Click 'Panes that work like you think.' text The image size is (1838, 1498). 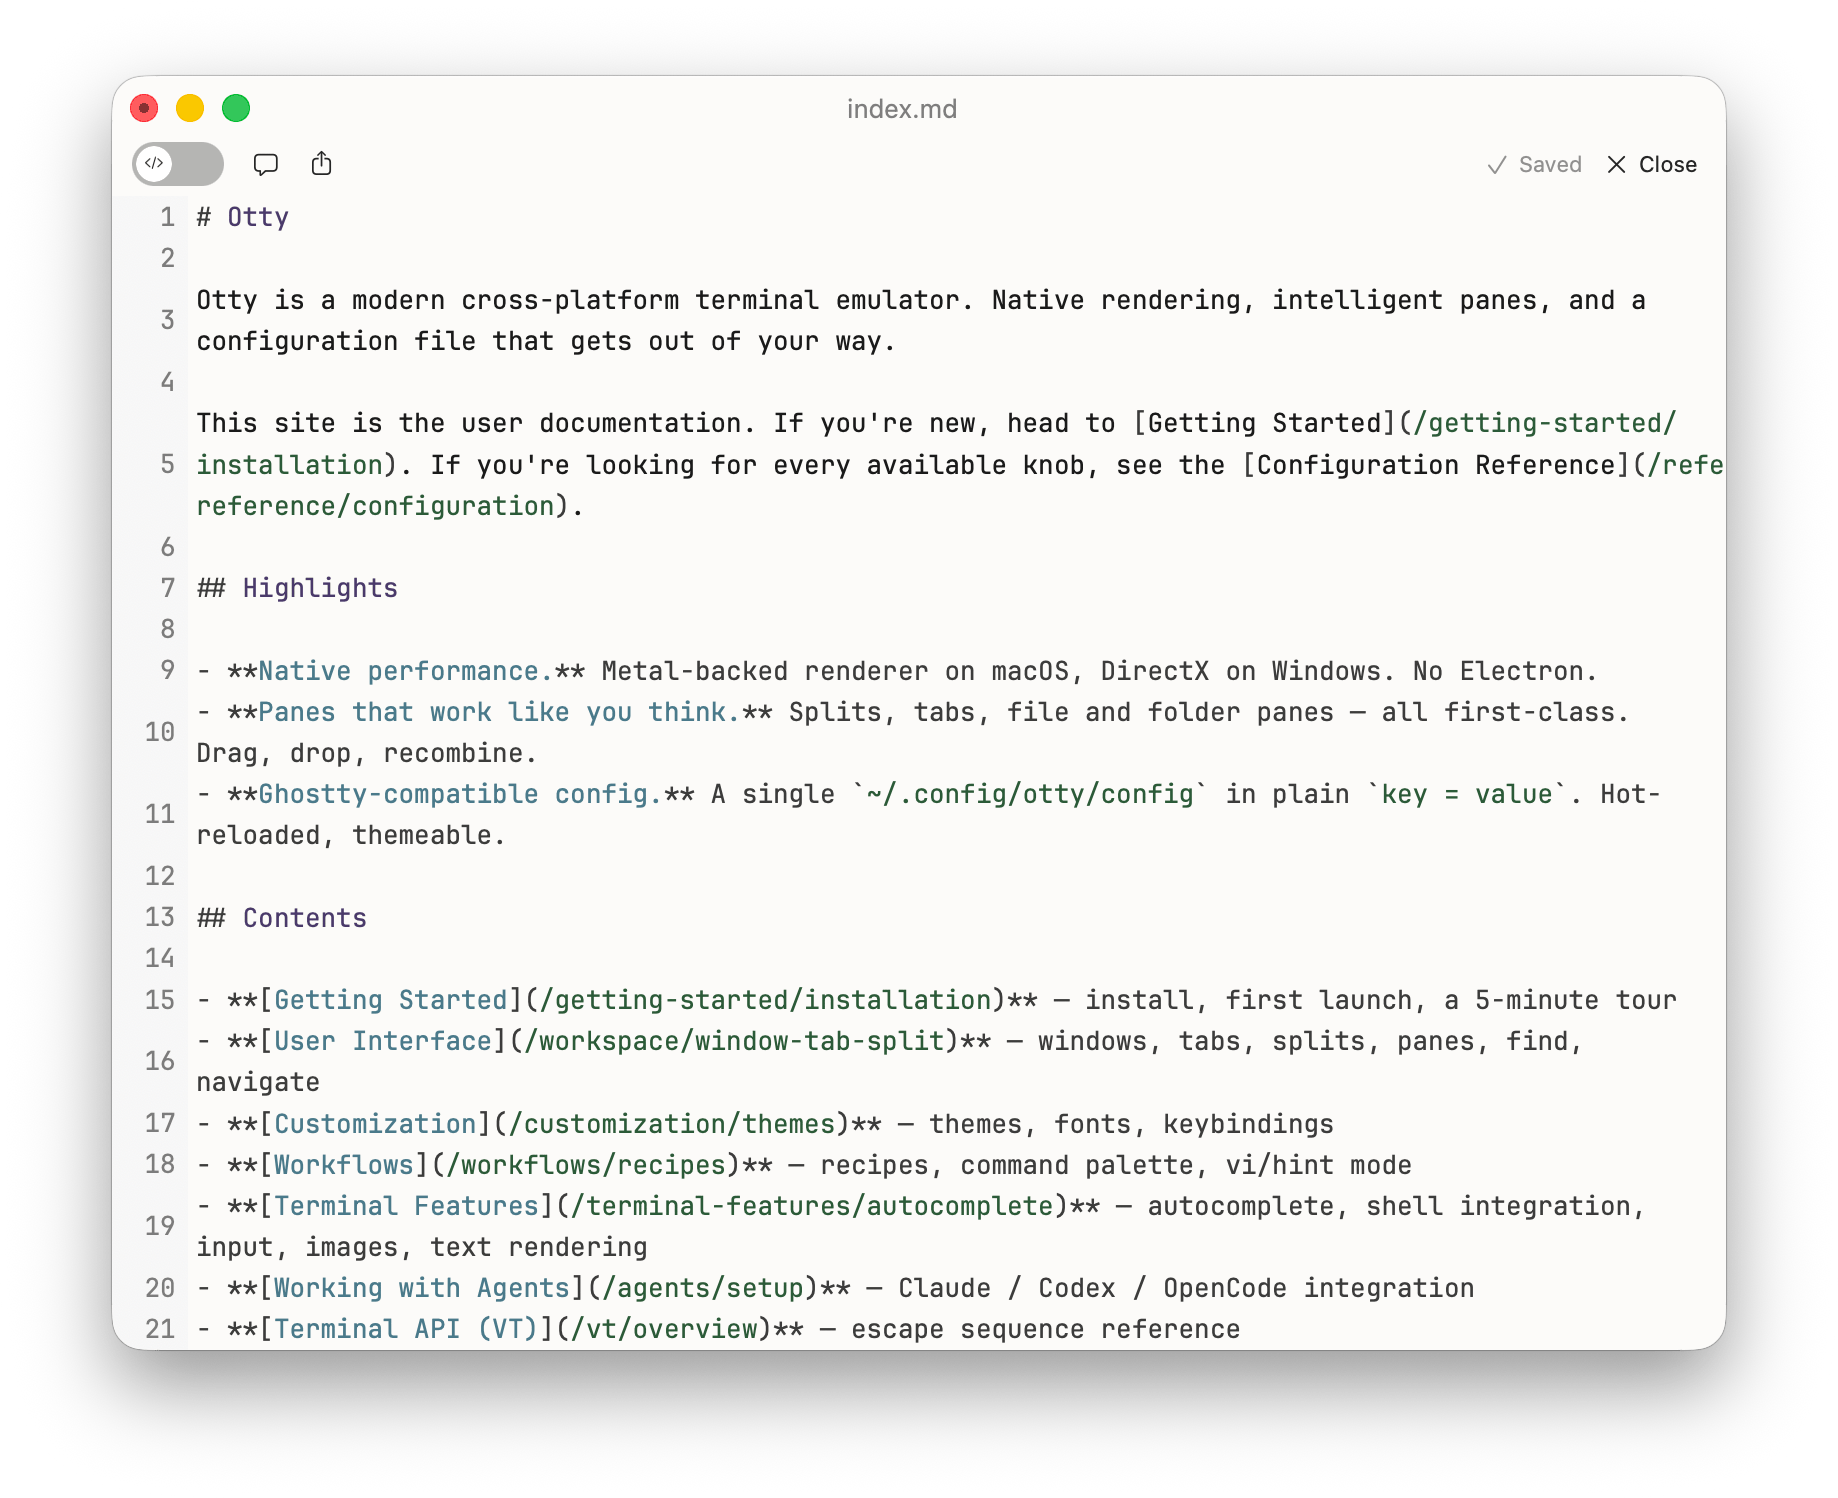coord(499,712)
